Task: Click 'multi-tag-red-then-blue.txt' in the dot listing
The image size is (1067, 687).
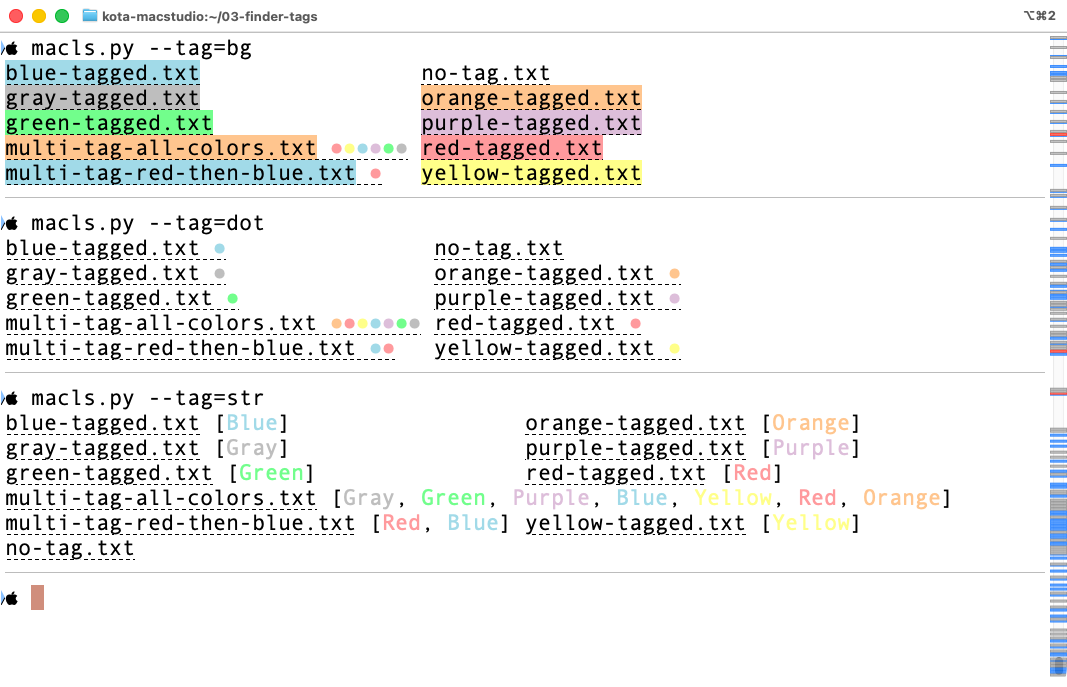Action: [180, 349]
